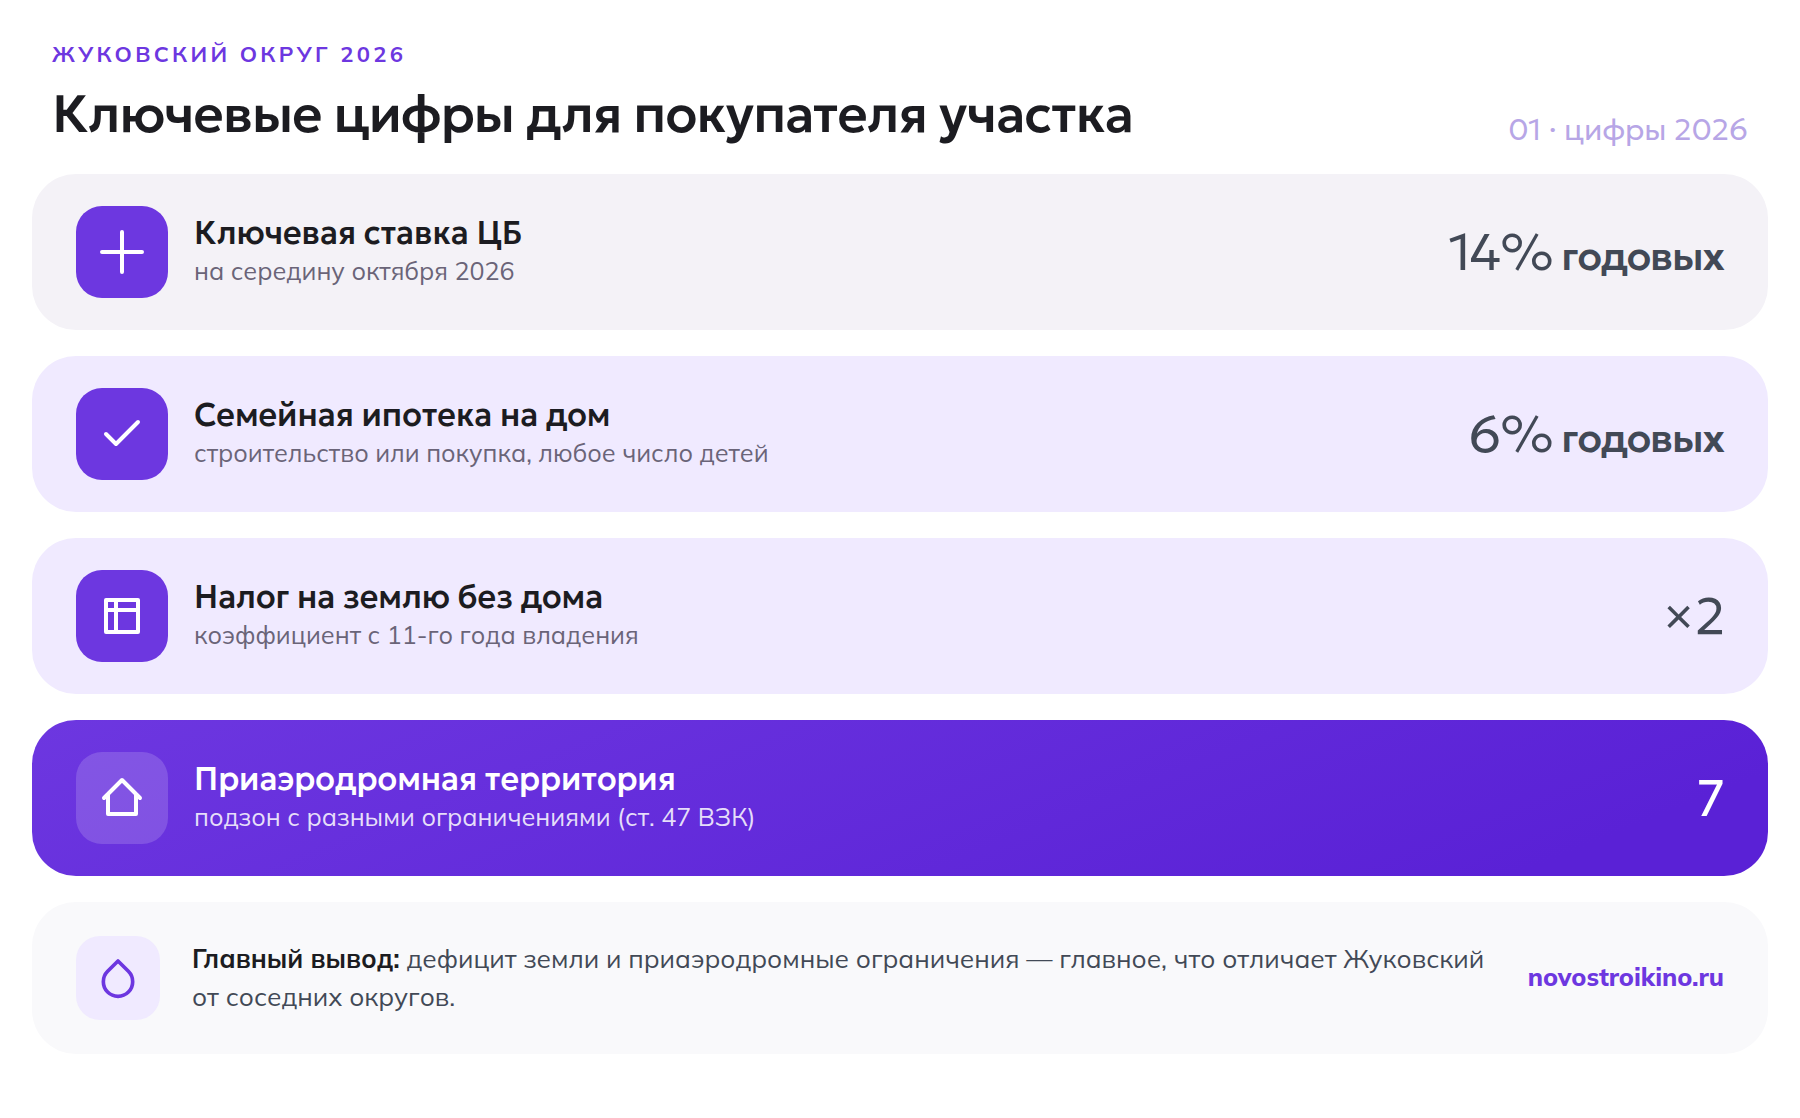This screenshot has height=1118, width=1800.
Task: Click subtitle коэффициент с 11-го года владения
Action: coord(416,636)
